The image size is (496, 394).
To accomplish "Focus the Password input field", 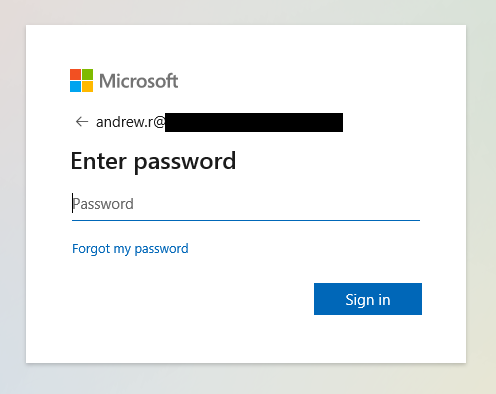I will 246,204.
